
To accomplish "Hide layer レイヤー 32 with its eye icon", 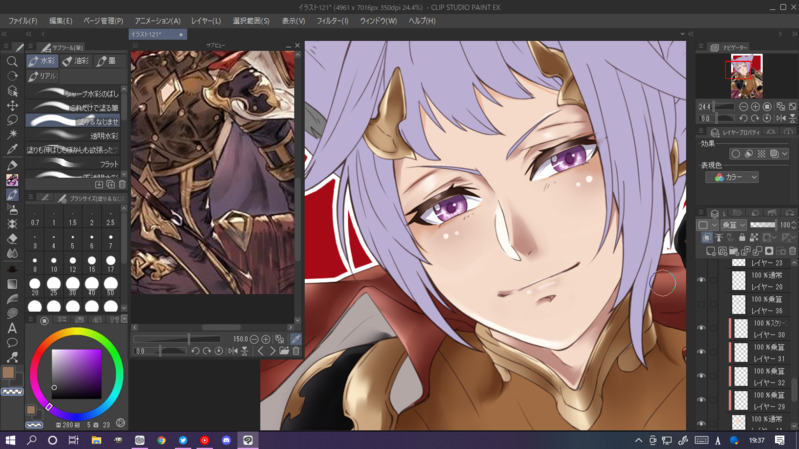I will click(702, 376).
